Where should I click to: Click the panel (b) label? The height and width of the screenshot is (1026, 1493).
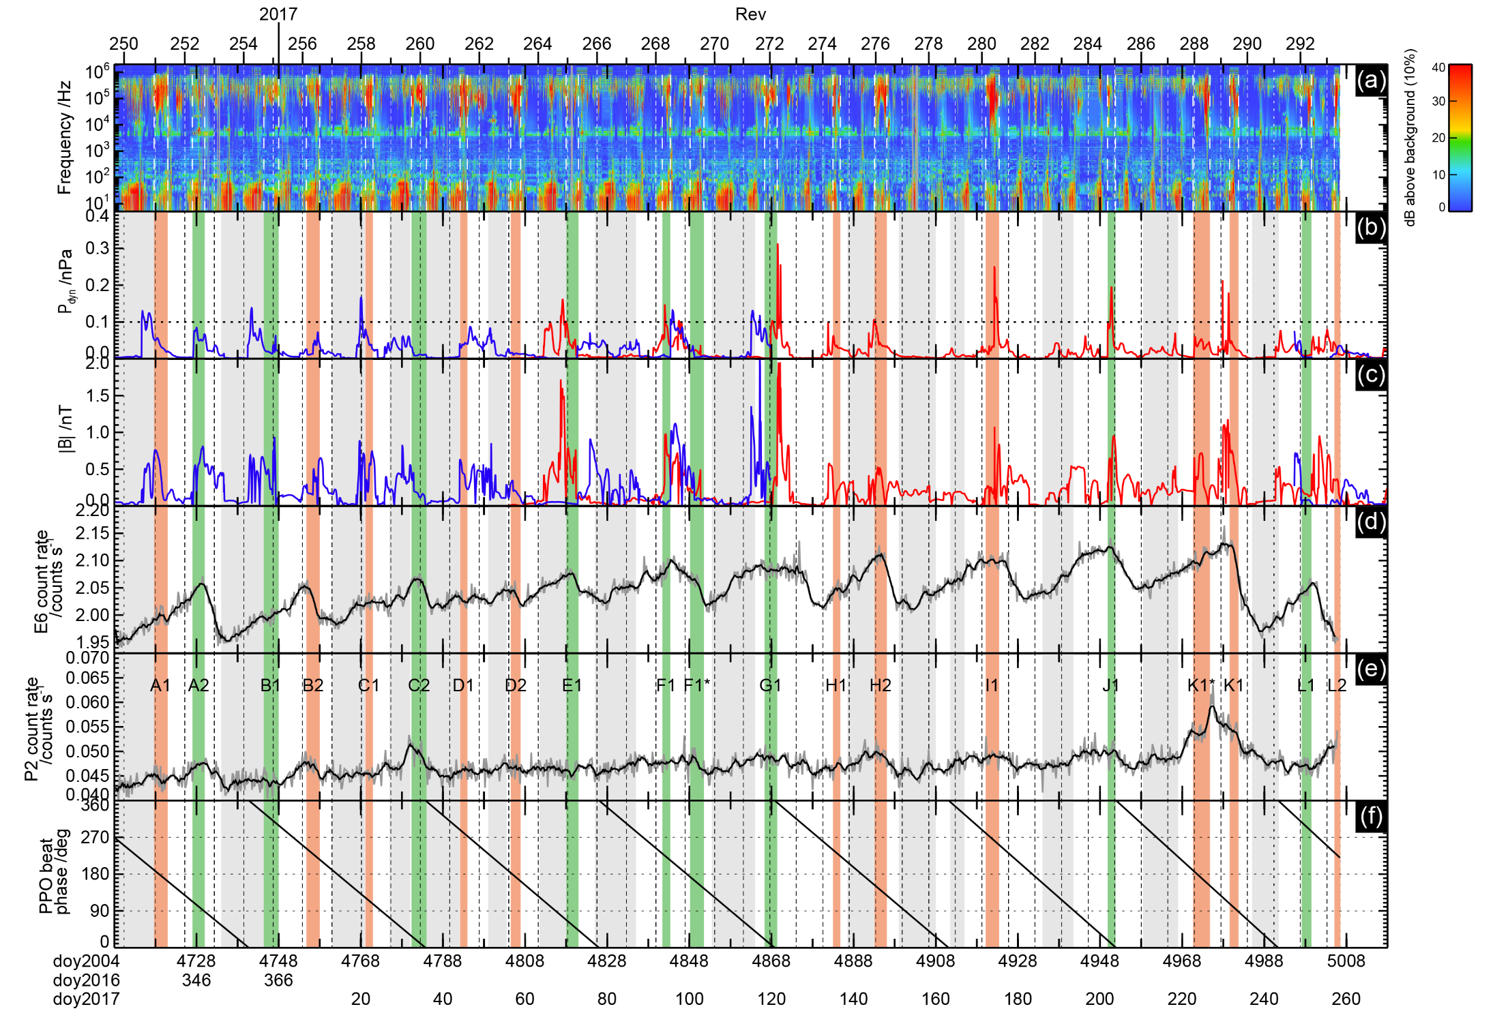point(1370,227)
